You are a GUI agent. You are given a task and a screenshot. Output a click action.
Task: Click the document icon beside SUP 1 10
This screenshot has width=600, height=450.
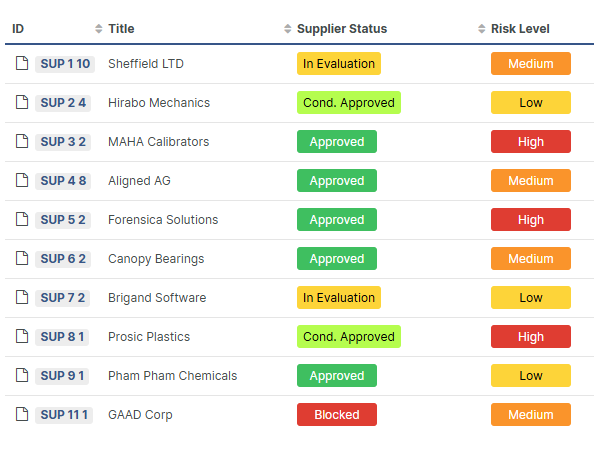click(x=22, y=64)
